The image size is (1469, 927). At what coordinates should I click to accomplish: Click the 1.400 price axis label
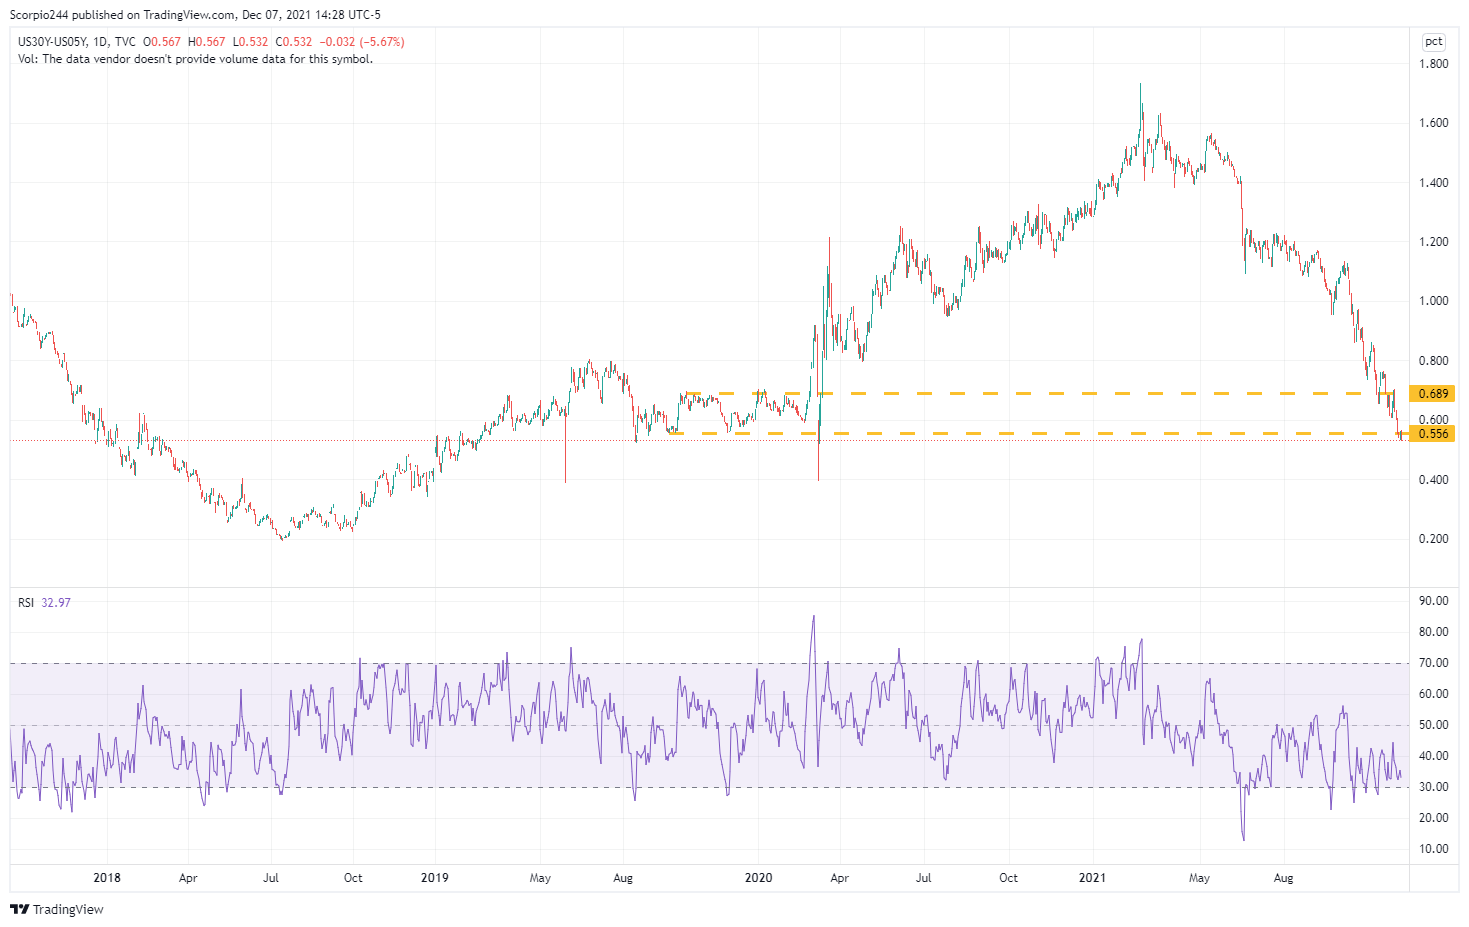(1433, 183)
